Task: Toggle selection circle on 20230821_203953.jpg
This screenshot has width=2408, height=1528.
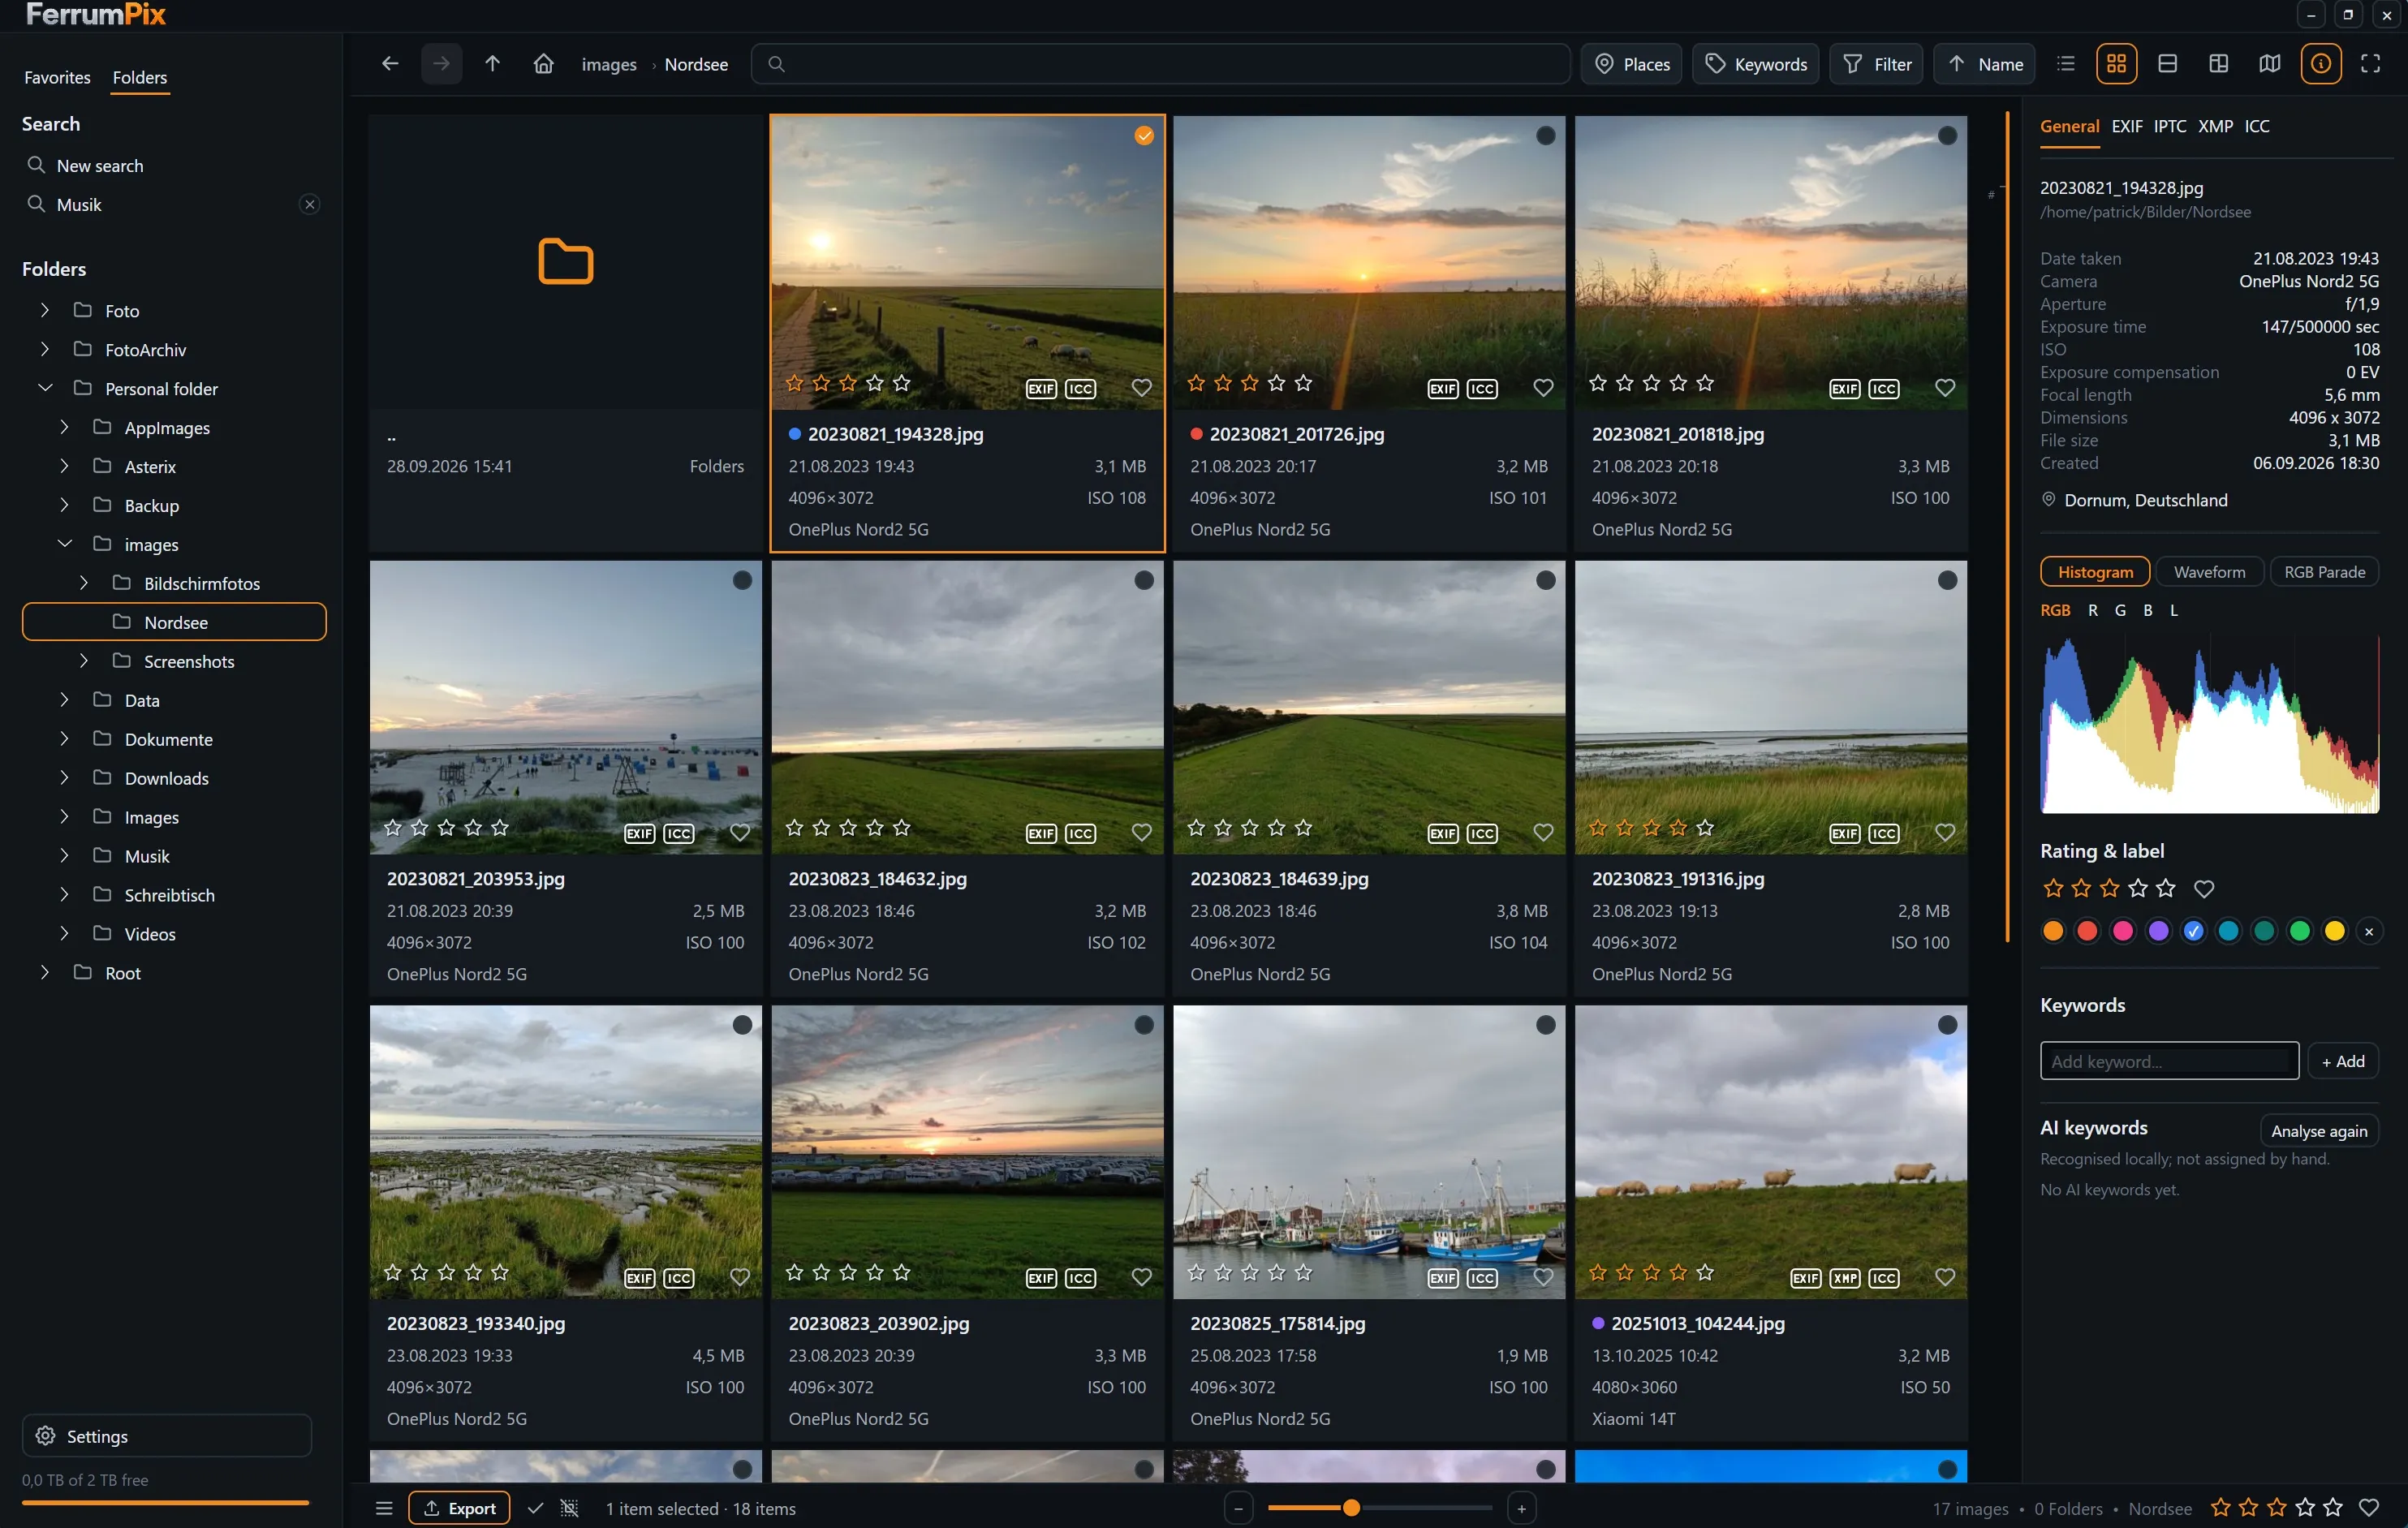Action: click(742, 580)
